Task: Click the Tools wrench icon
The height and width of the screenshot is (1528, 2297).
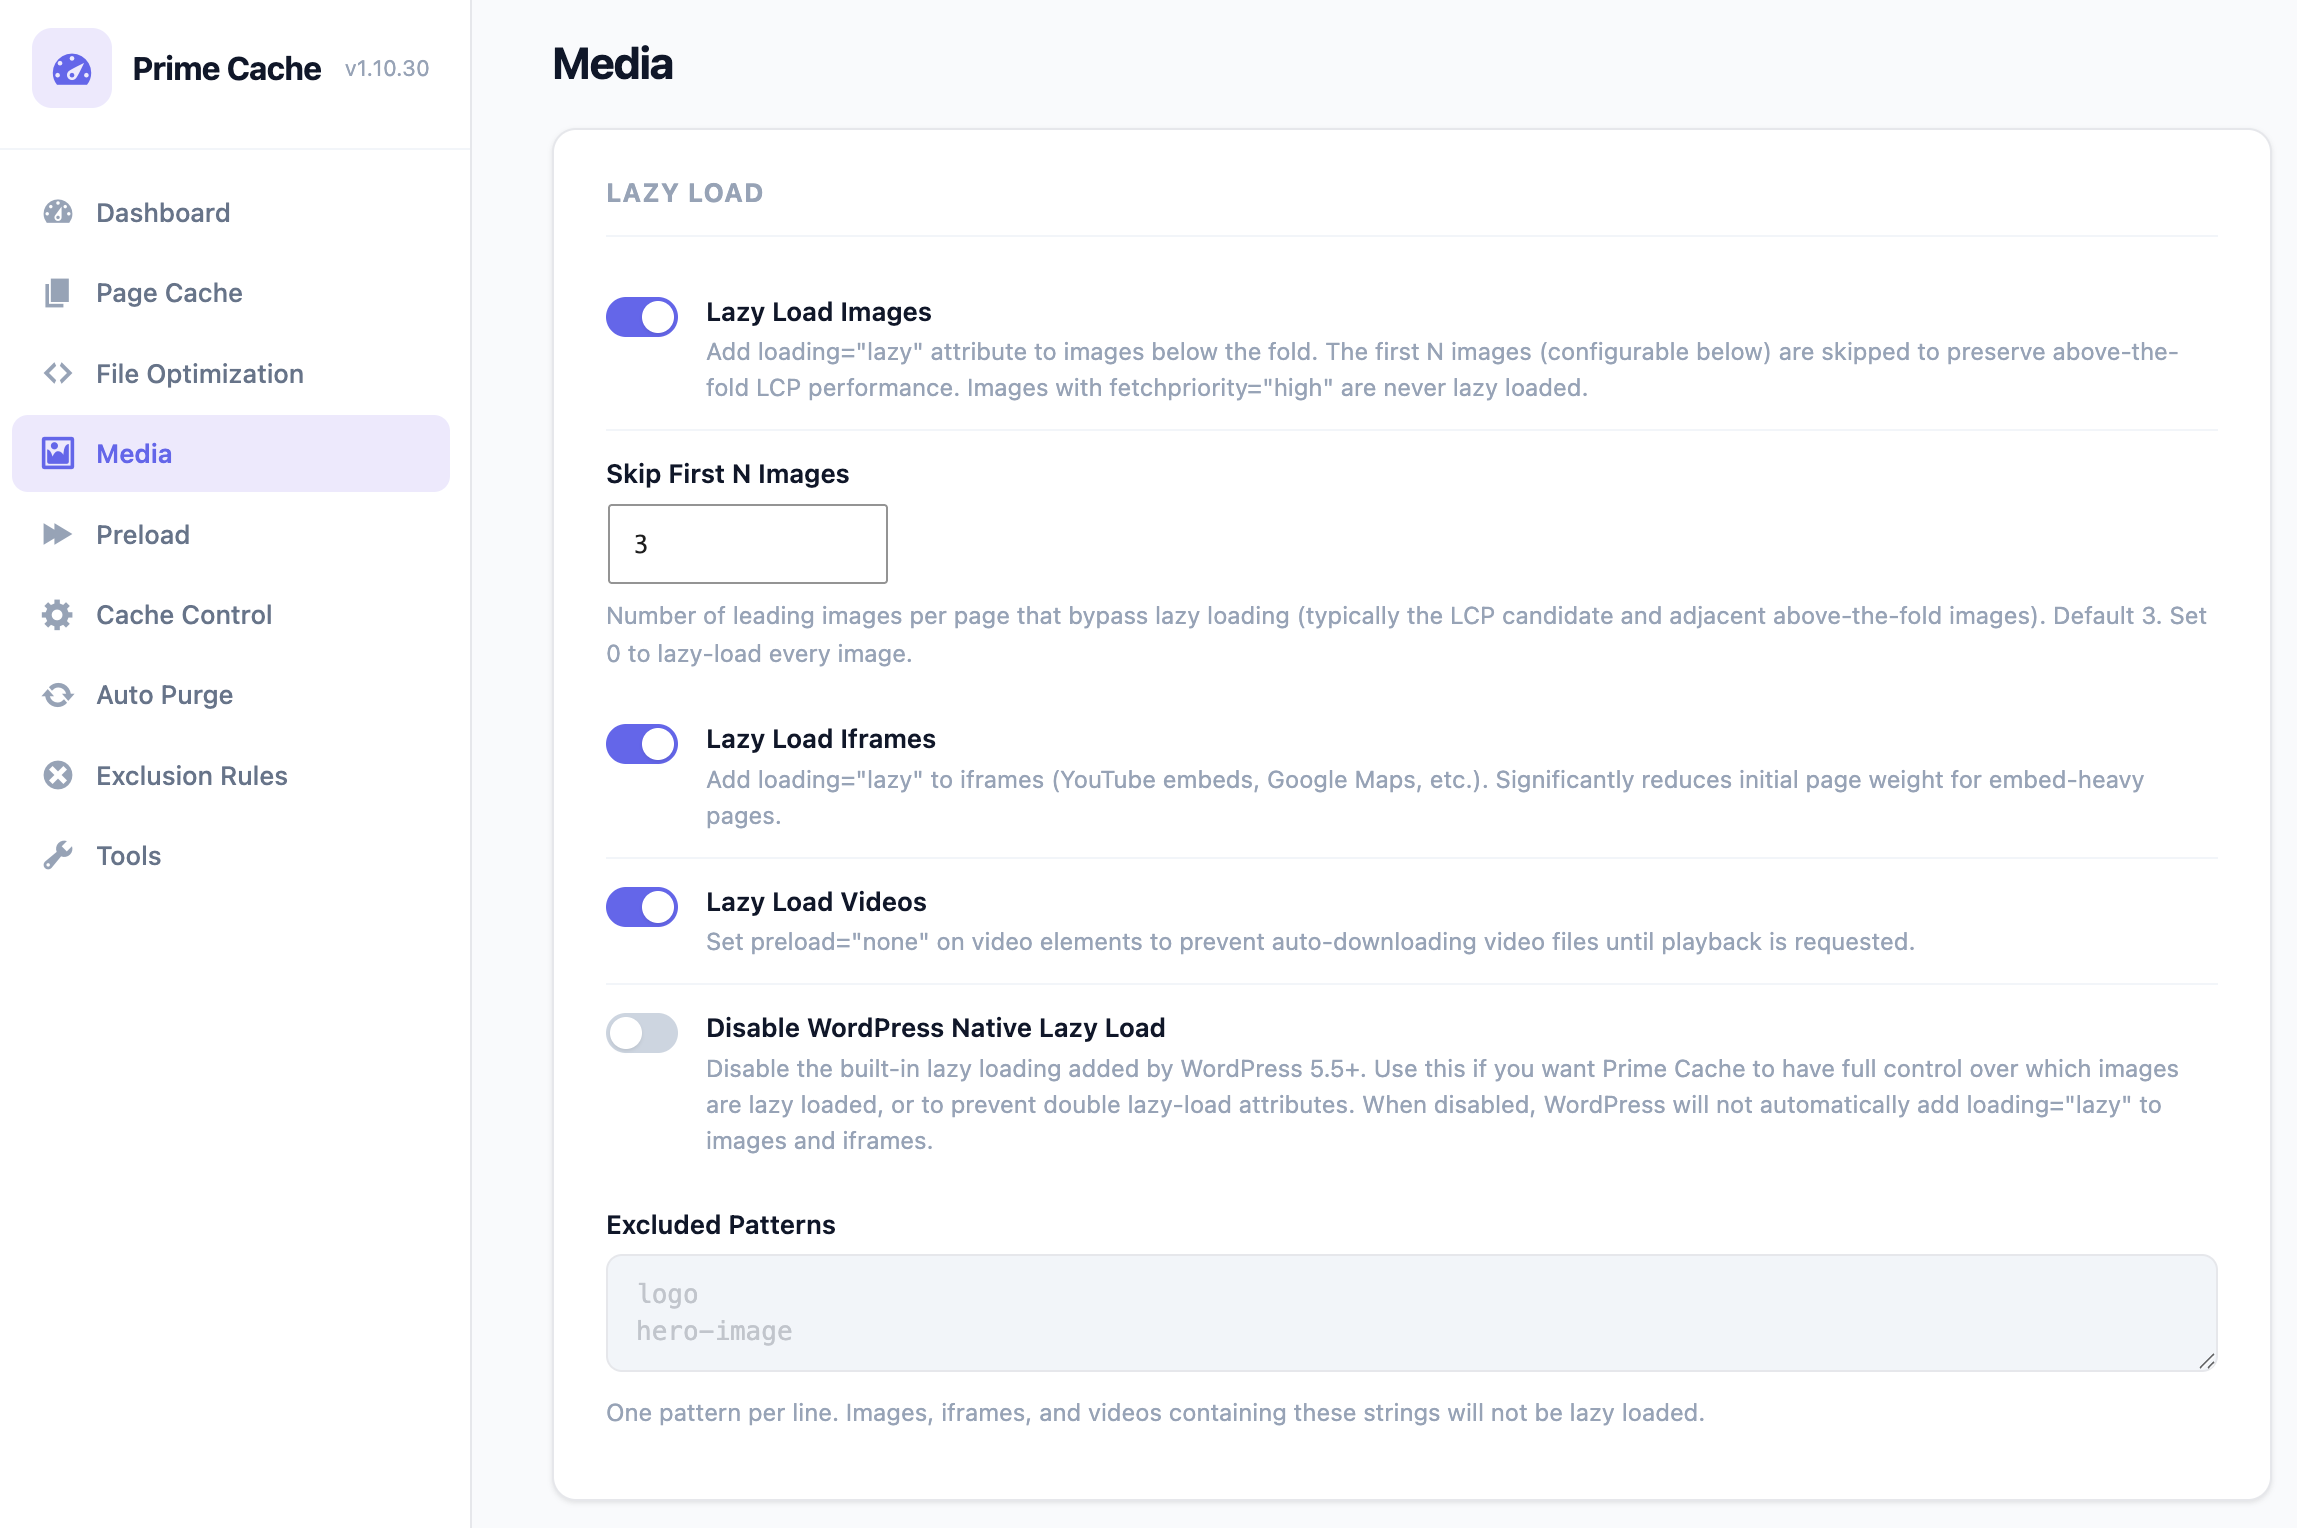Action: point(58,855)
